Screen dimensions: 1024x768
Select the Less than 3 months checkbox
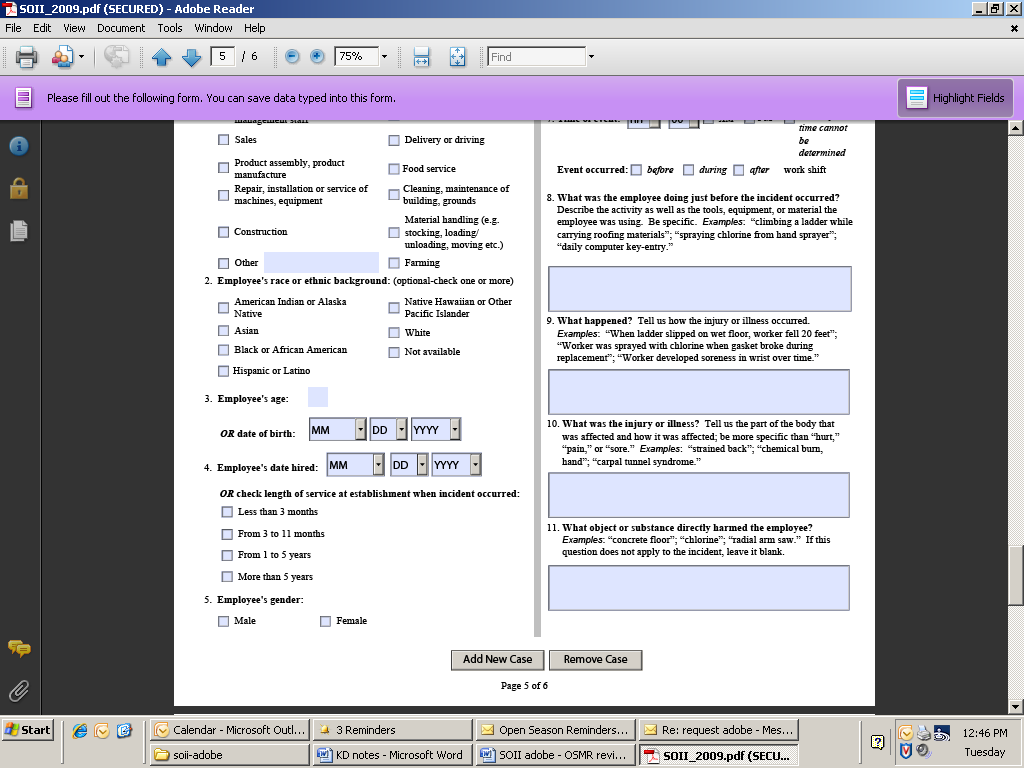227,512
